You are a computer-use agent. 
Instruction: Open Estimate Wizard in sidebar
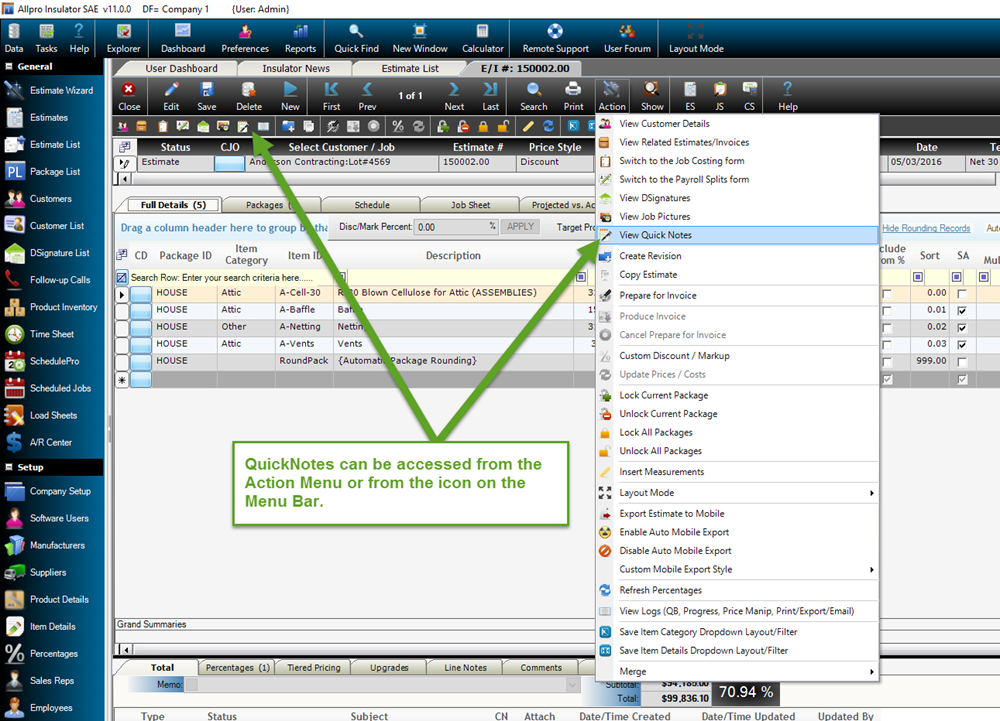[x=50, y=91]
